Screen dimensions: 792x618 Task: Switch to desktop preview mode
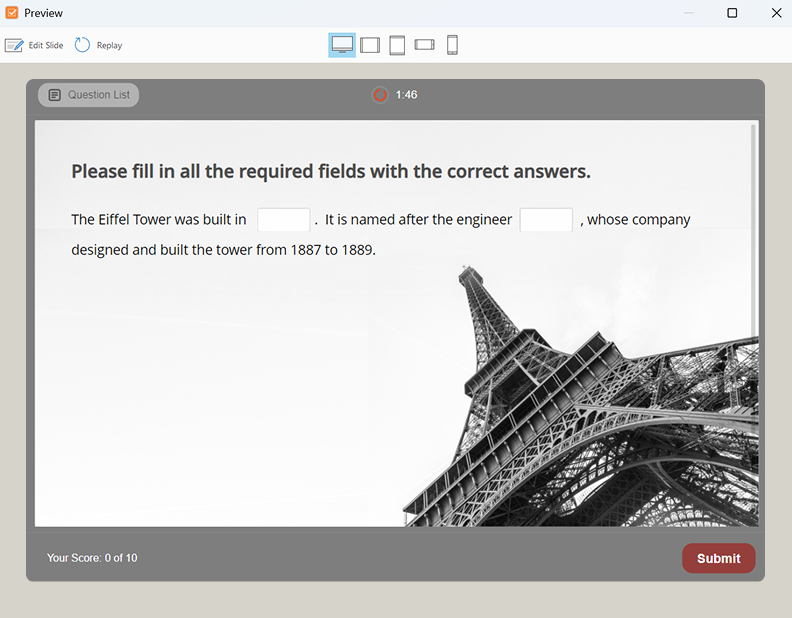click(x=342, y=45)
